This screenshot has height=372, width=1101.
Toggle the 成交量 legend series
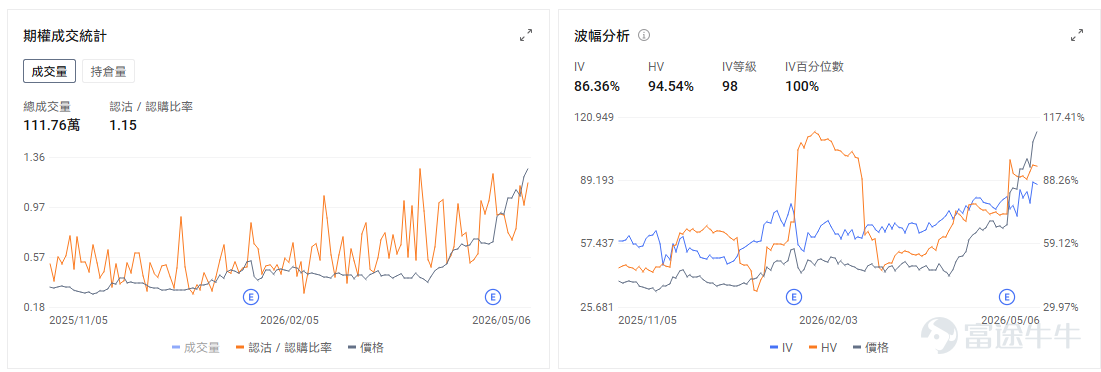click(196, 347)
